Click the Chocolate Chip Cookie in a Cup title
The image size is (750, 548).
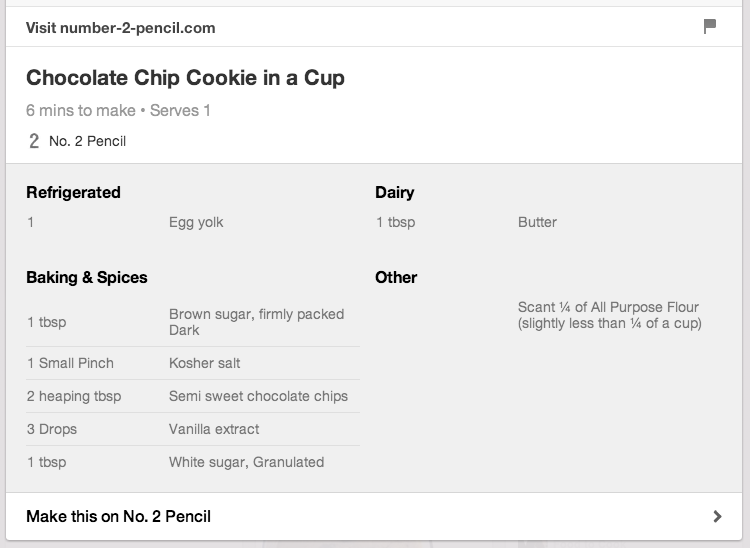(185, 77)
